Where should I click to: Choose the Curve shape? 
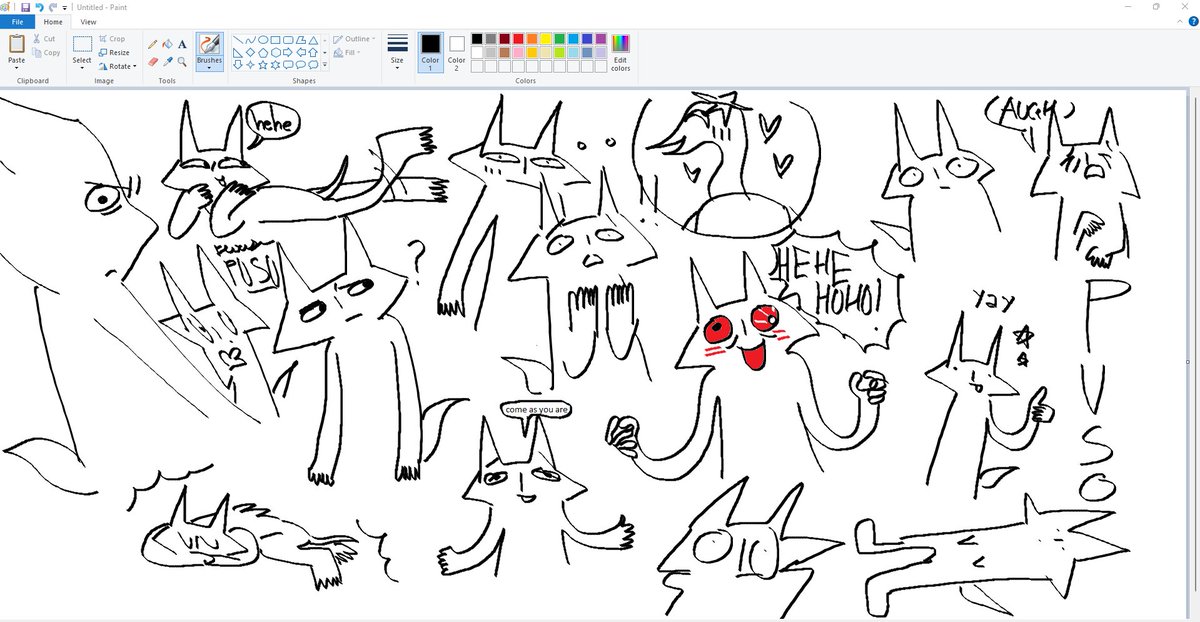click(251, 40)
